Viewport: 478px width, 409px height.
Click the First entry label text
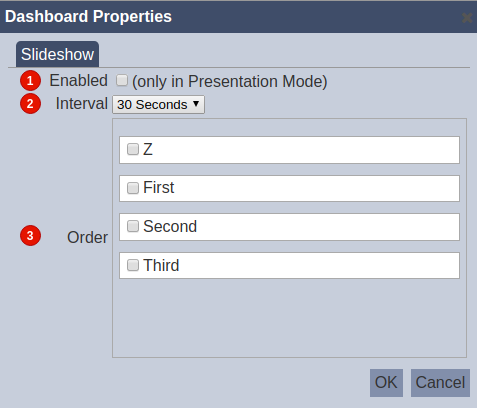[x=159, y=187]
